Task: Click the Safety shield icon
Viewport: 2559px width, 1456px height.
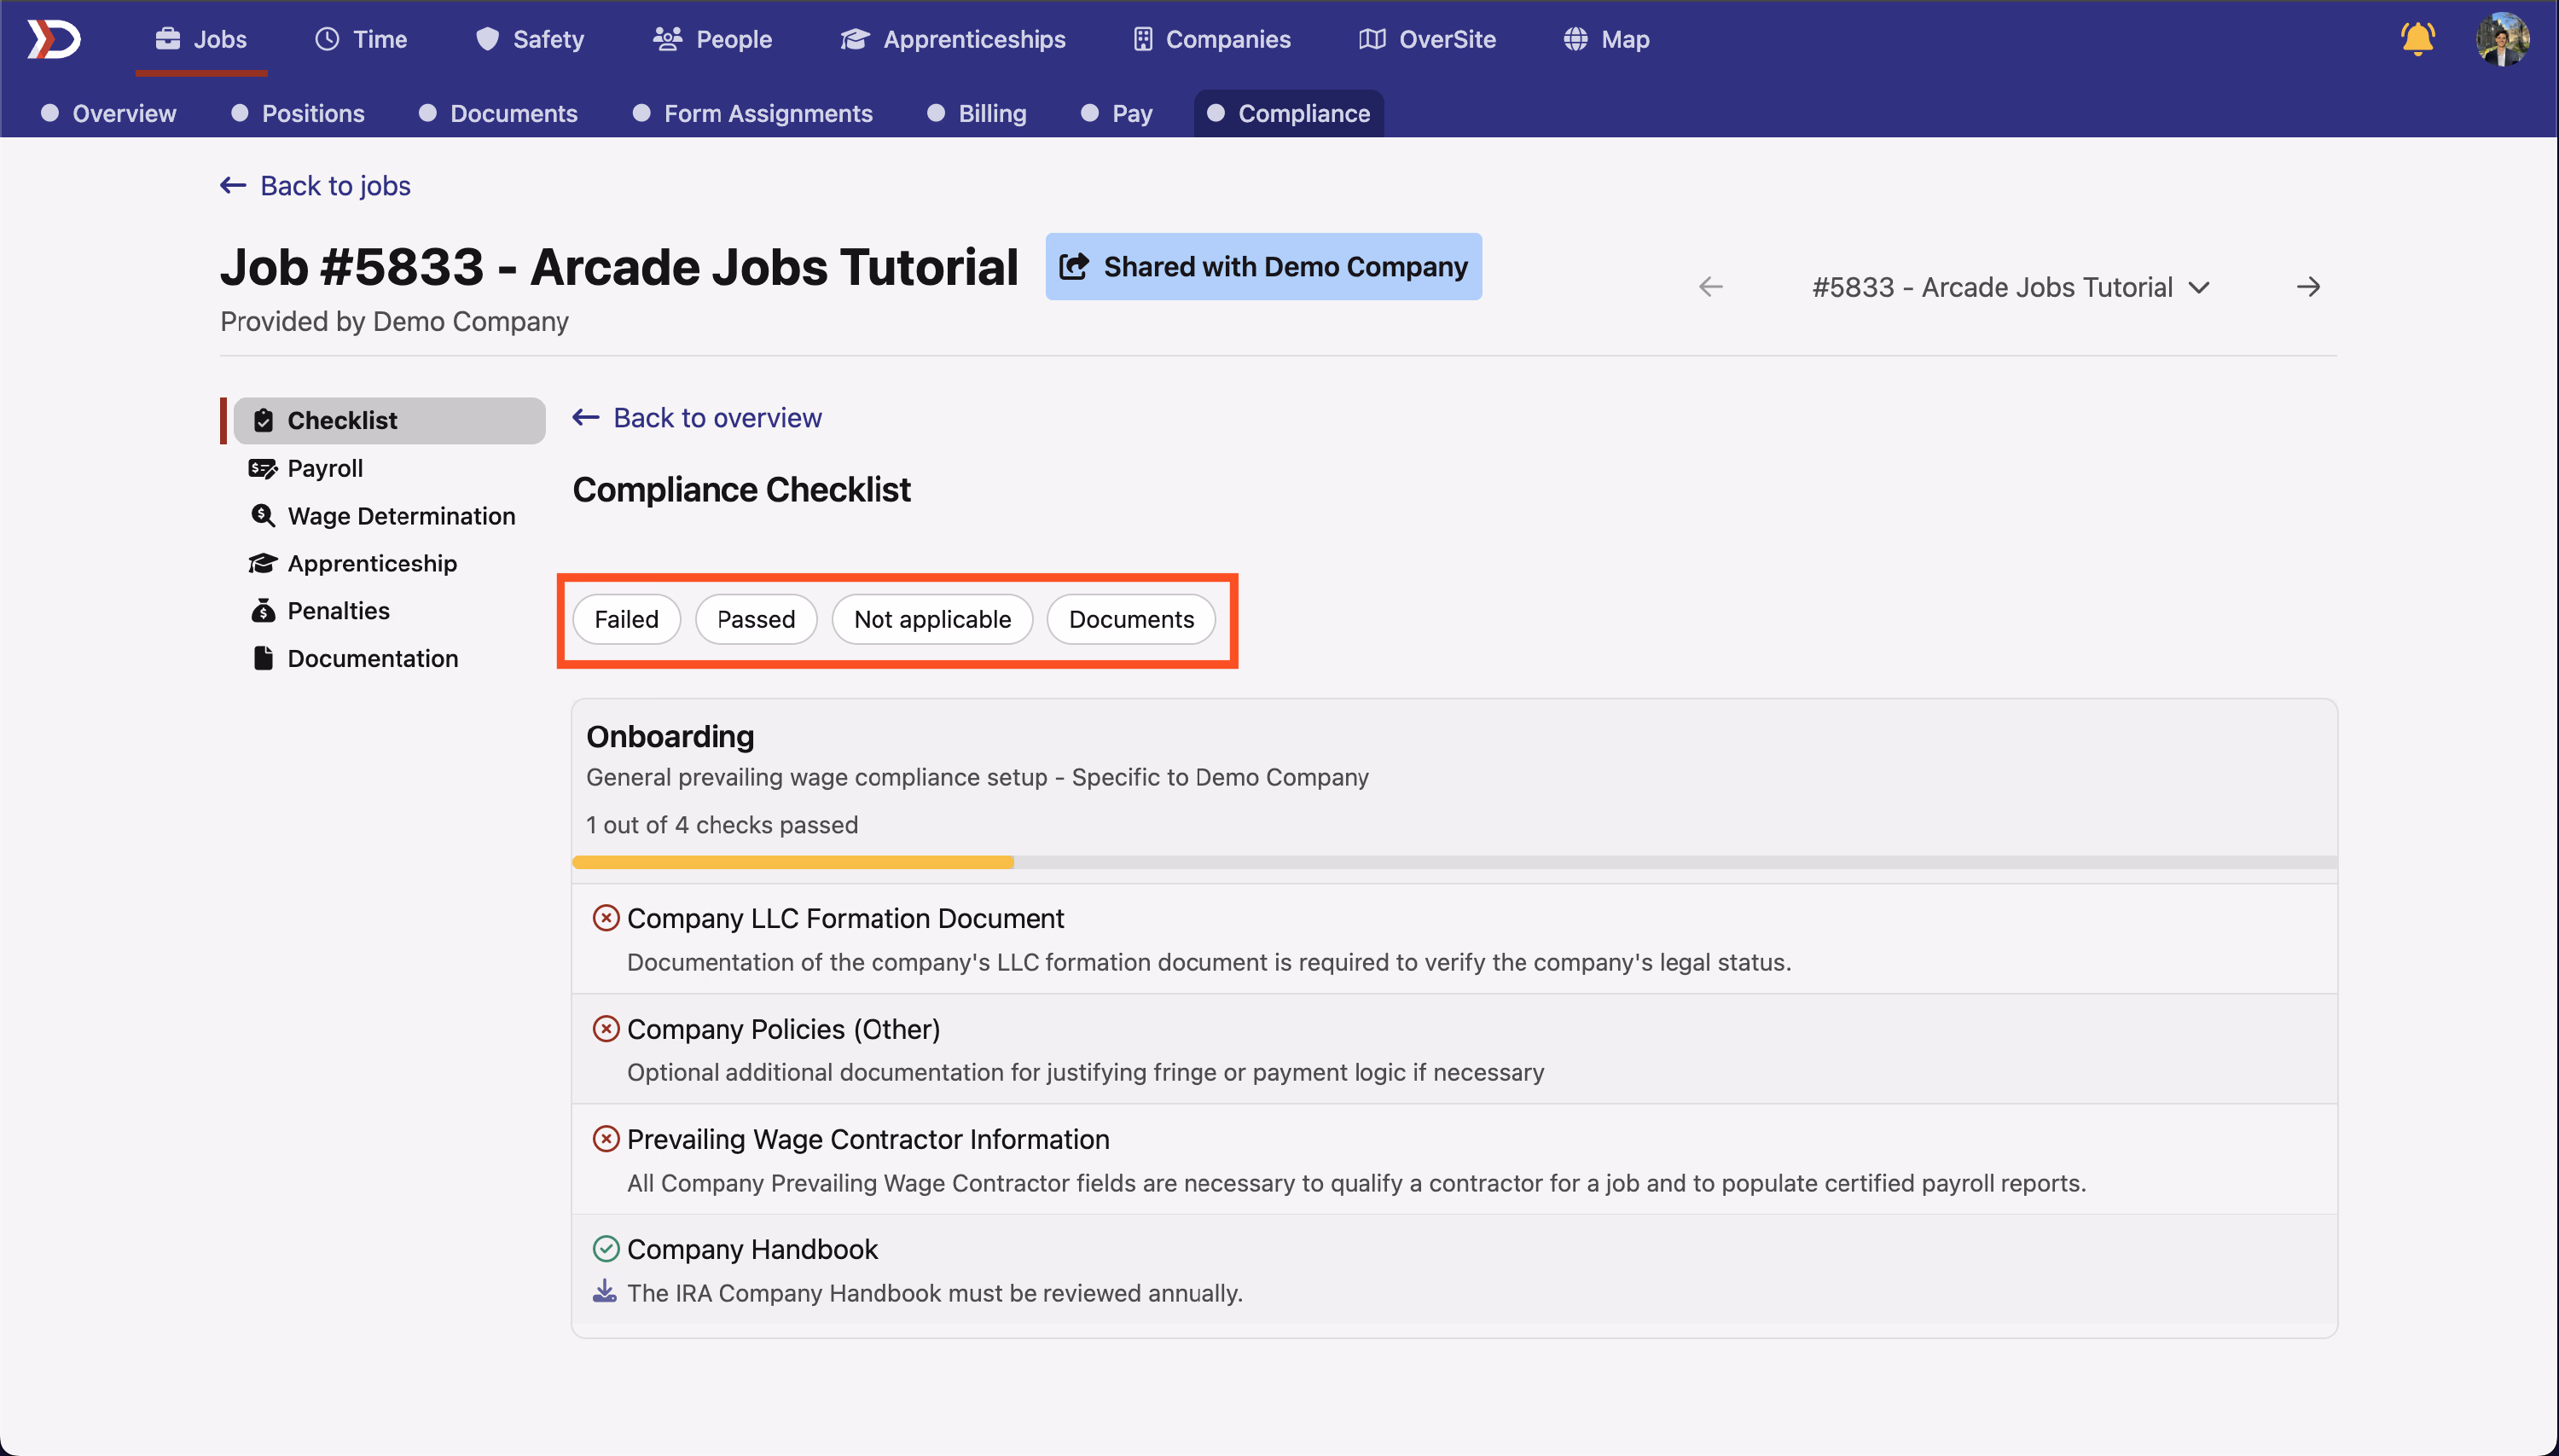Action: pyautogui.click(x=487, y=39)
